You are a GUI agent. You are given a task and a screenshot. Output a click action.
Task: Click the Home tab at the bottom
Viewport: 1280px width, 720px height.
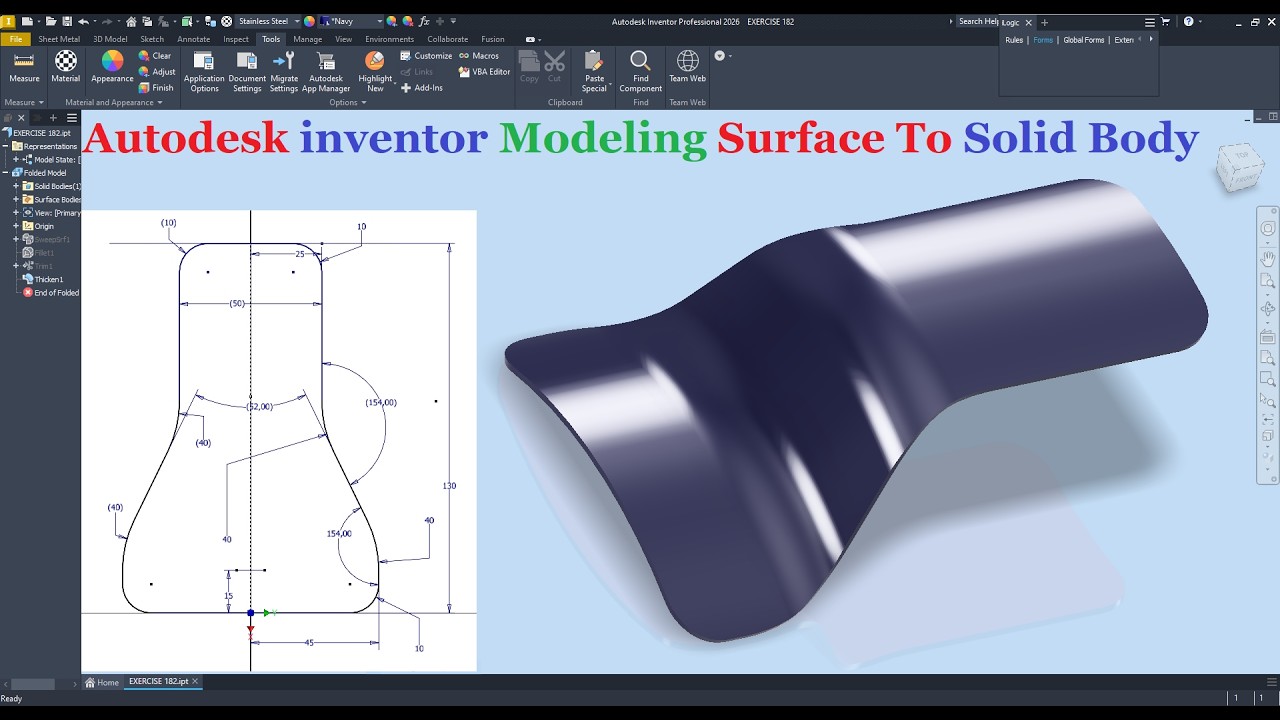(x=103, y=682)
